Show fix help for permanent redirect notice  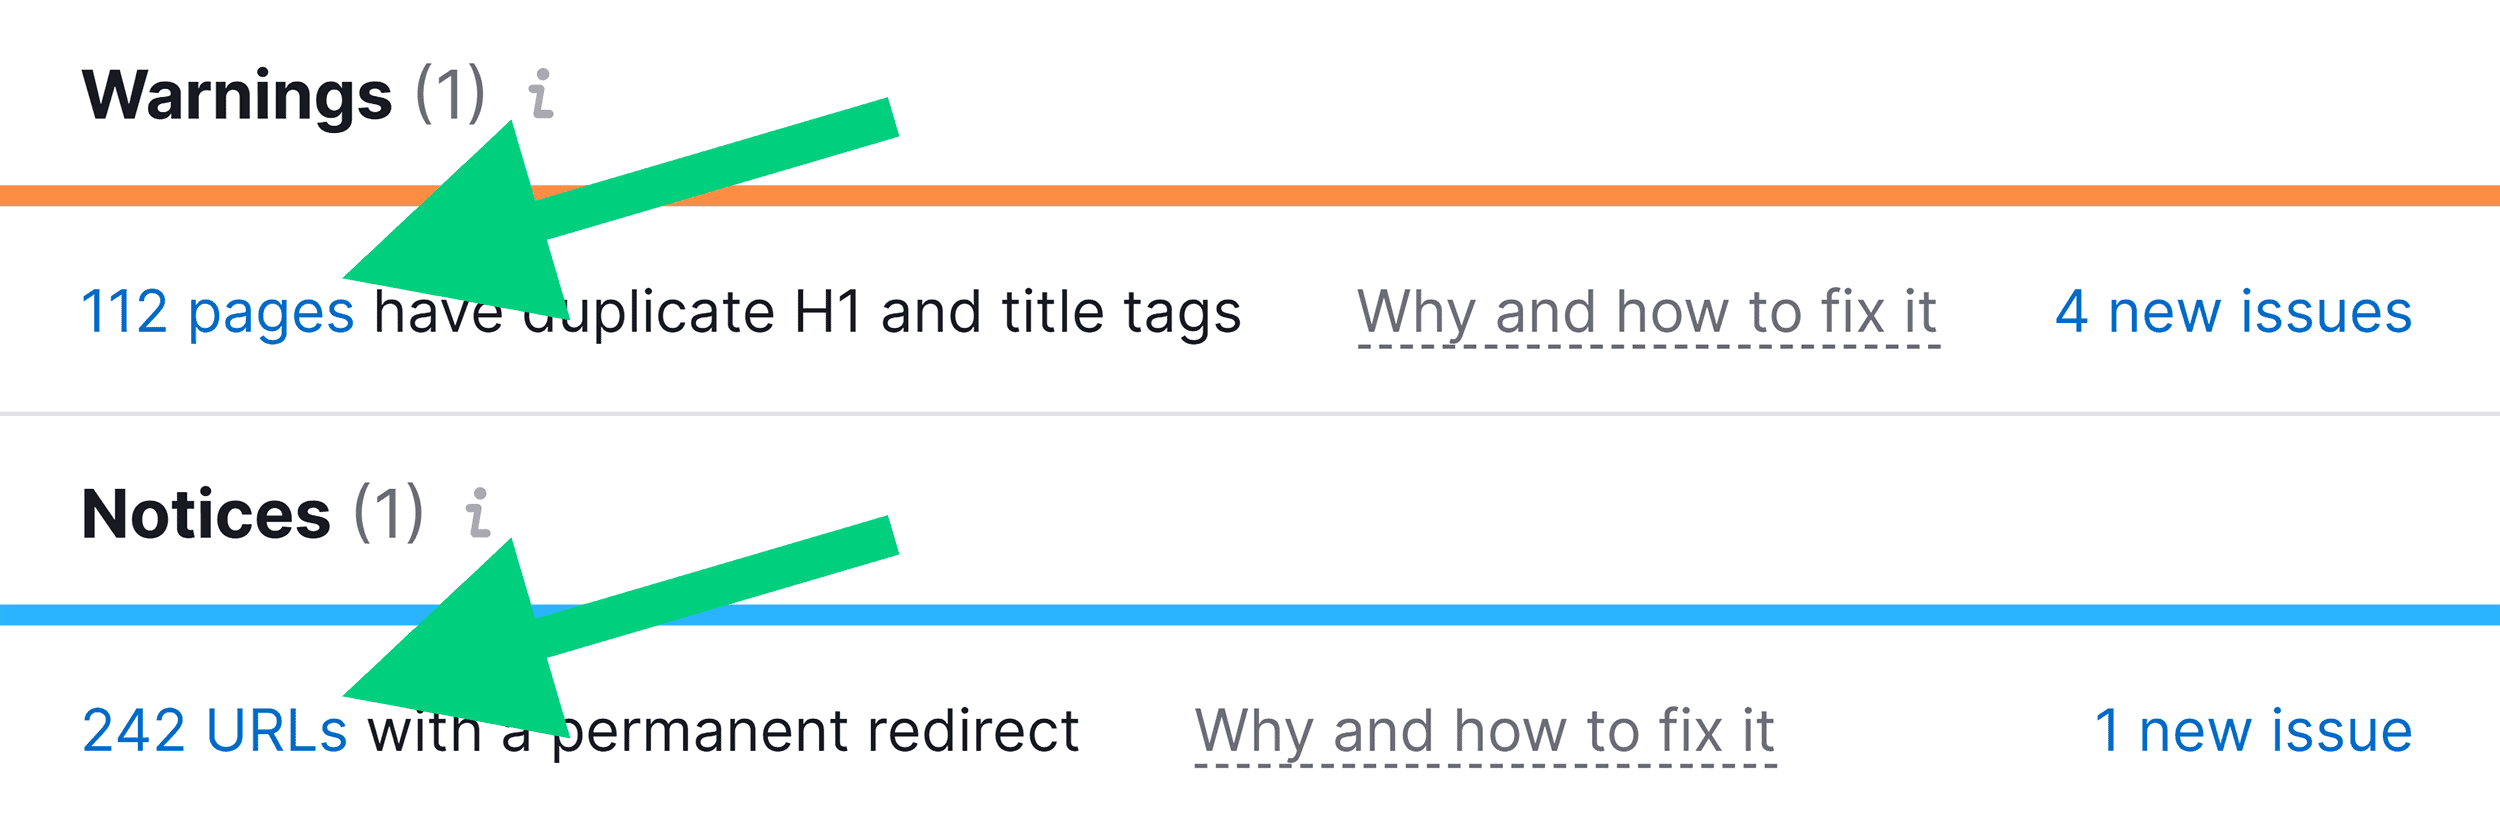1484,730
